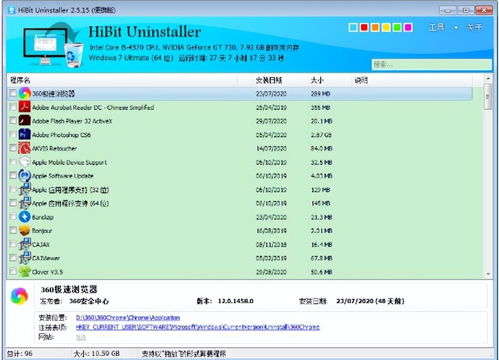Click the Adobe Acrobat Reader DC icon
The image size is (499, 360).
coord(24,107)
